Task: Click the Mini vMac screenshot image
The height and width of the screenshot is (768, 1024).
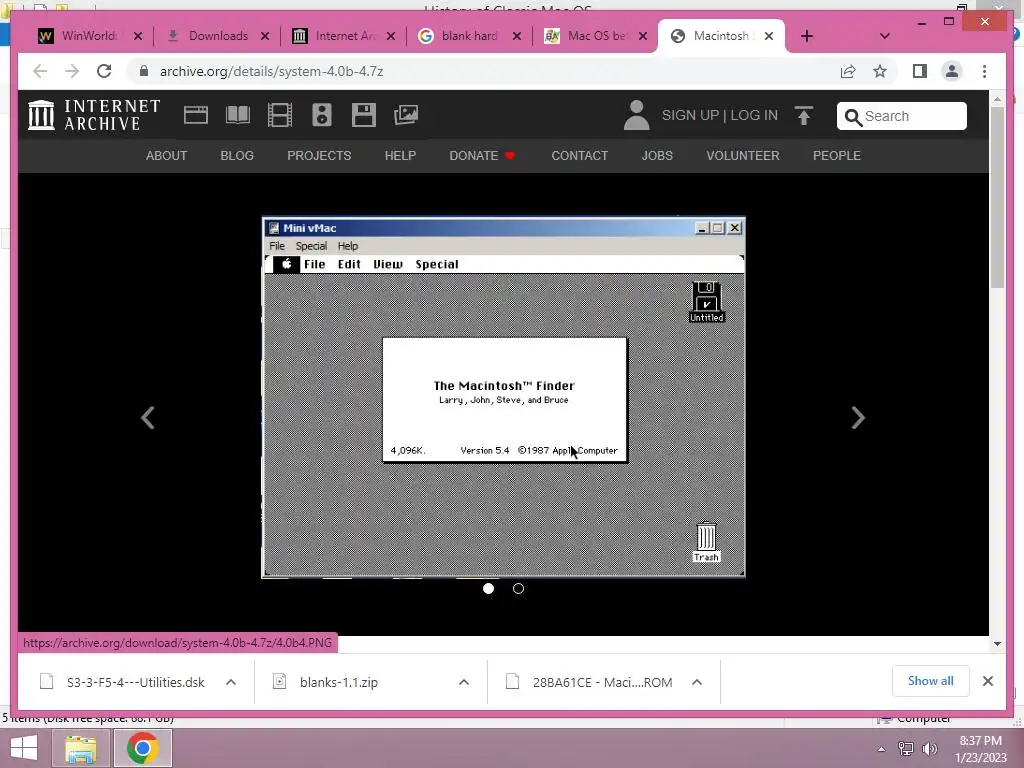Action: click(x=504, y=398)
